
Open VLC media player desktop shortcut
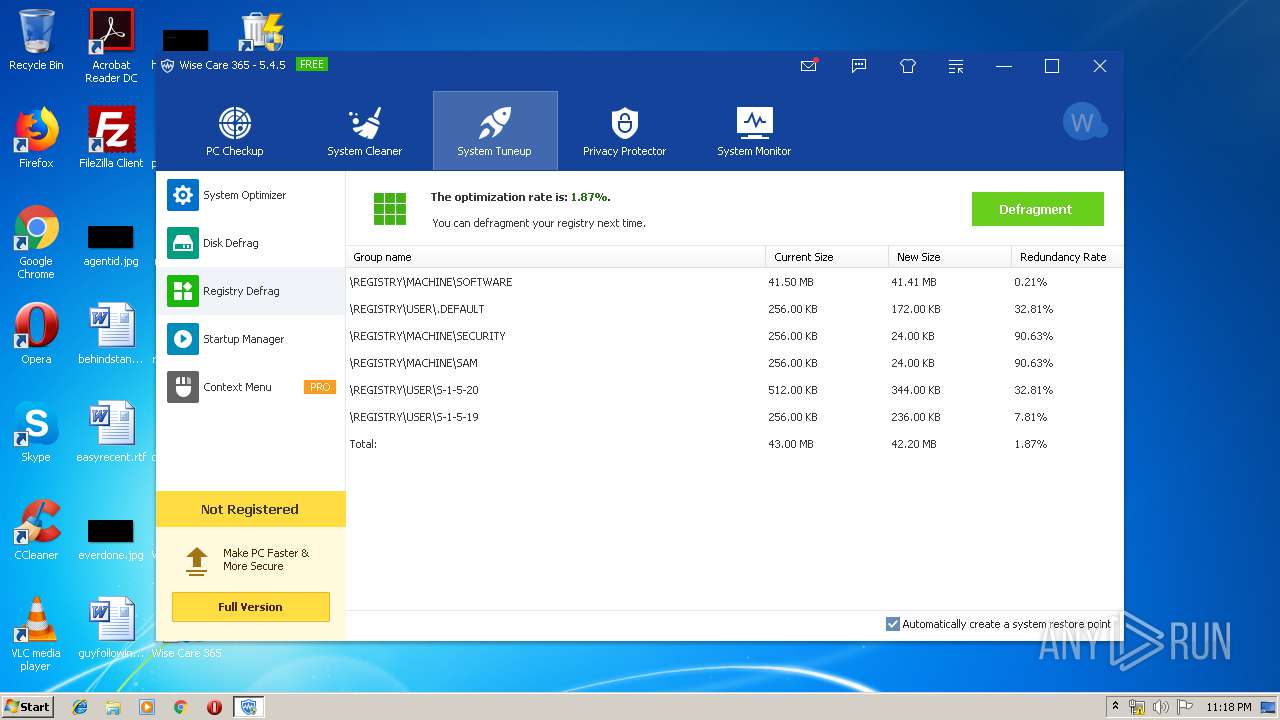click(x=36, y=634)
